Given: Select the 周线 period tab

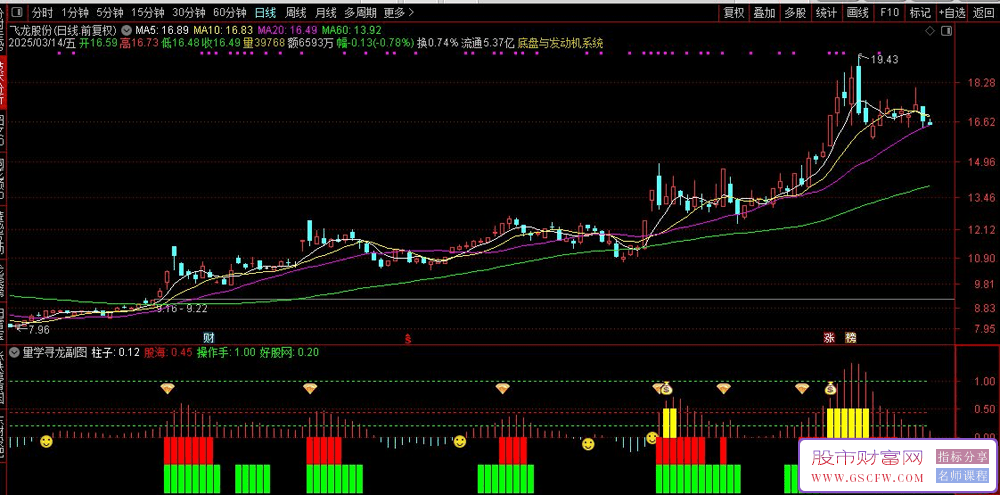Looking at the screenshot, I should [295, 12].
